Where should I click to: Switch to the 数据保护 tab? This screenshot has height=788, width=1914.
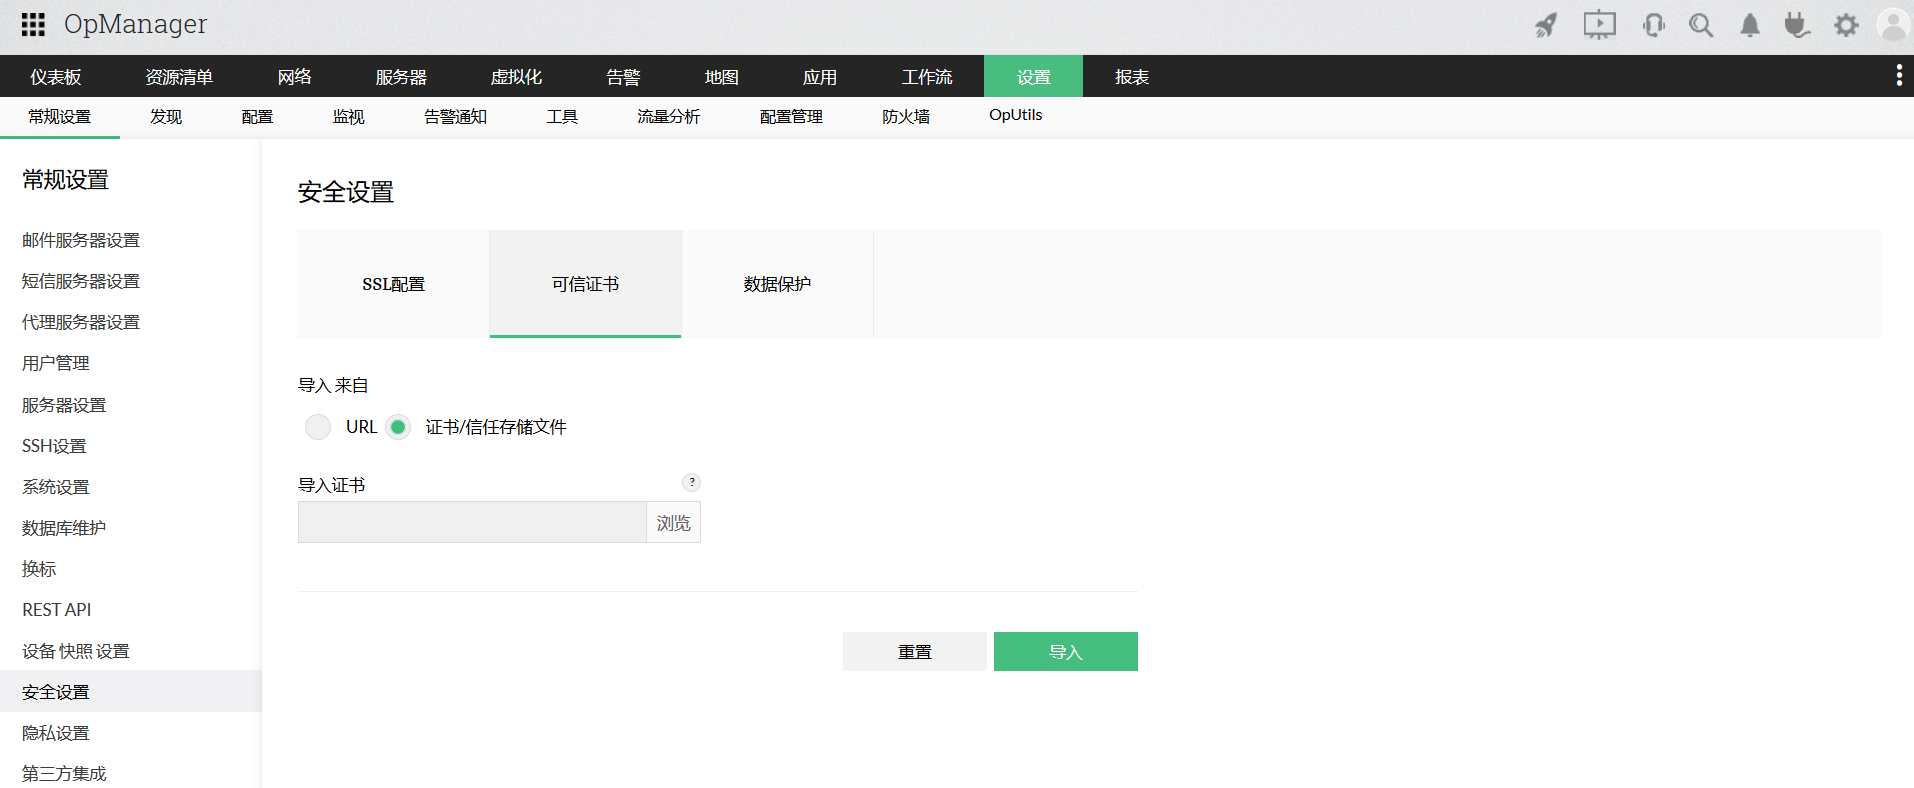pos(777,284)
